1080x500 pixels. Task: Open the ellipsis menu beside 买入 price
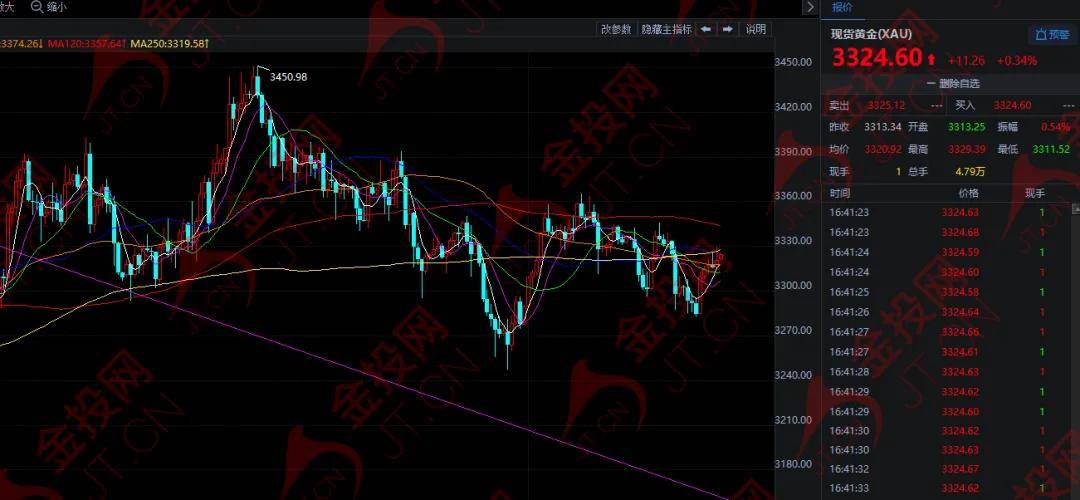point(1070,106)
